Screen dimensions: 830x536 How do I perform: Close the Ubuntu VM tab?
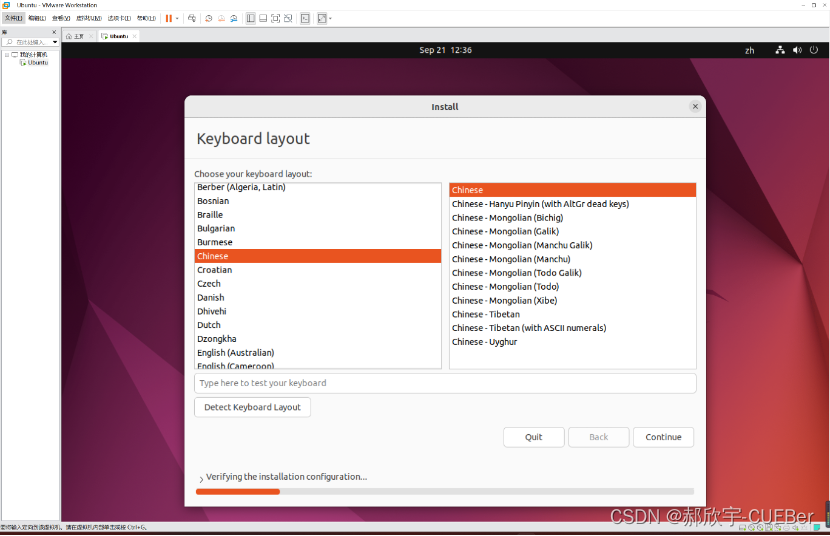pos(134,37)
